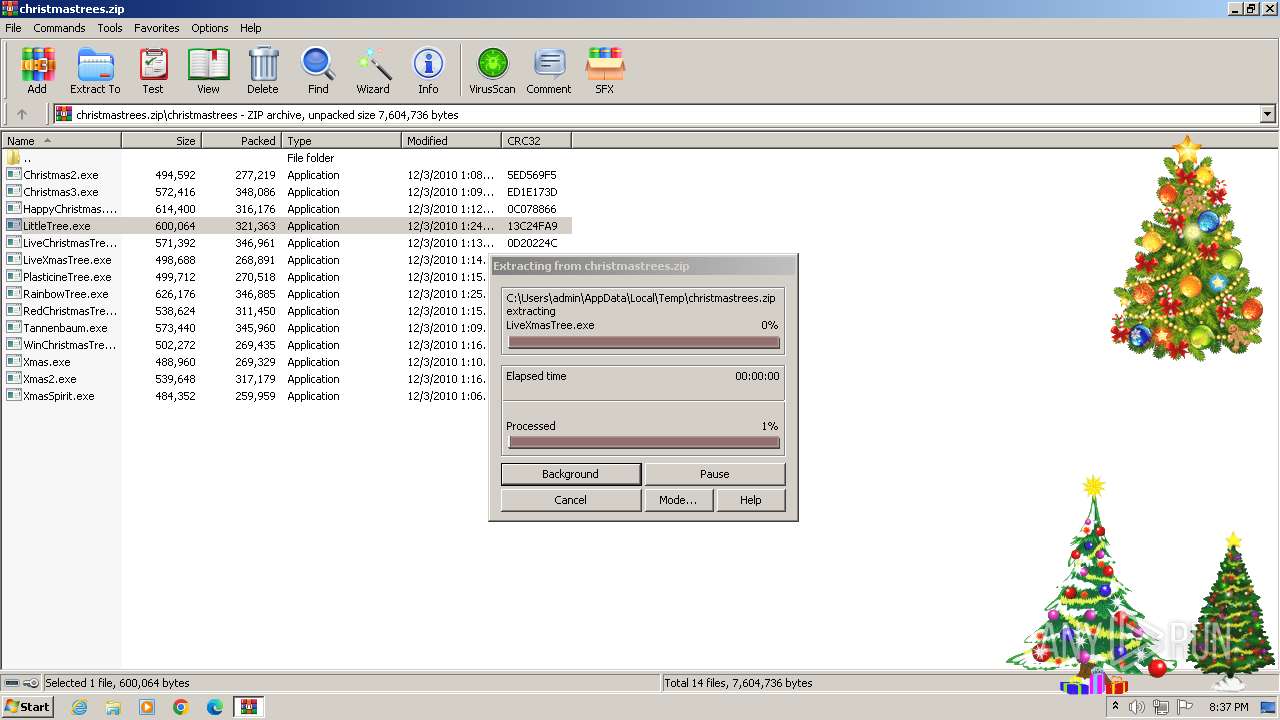Click Background button in extraction dialog
Image resolution: width=1280 pixels, height=720 pixels.
(x=570, y=474)
